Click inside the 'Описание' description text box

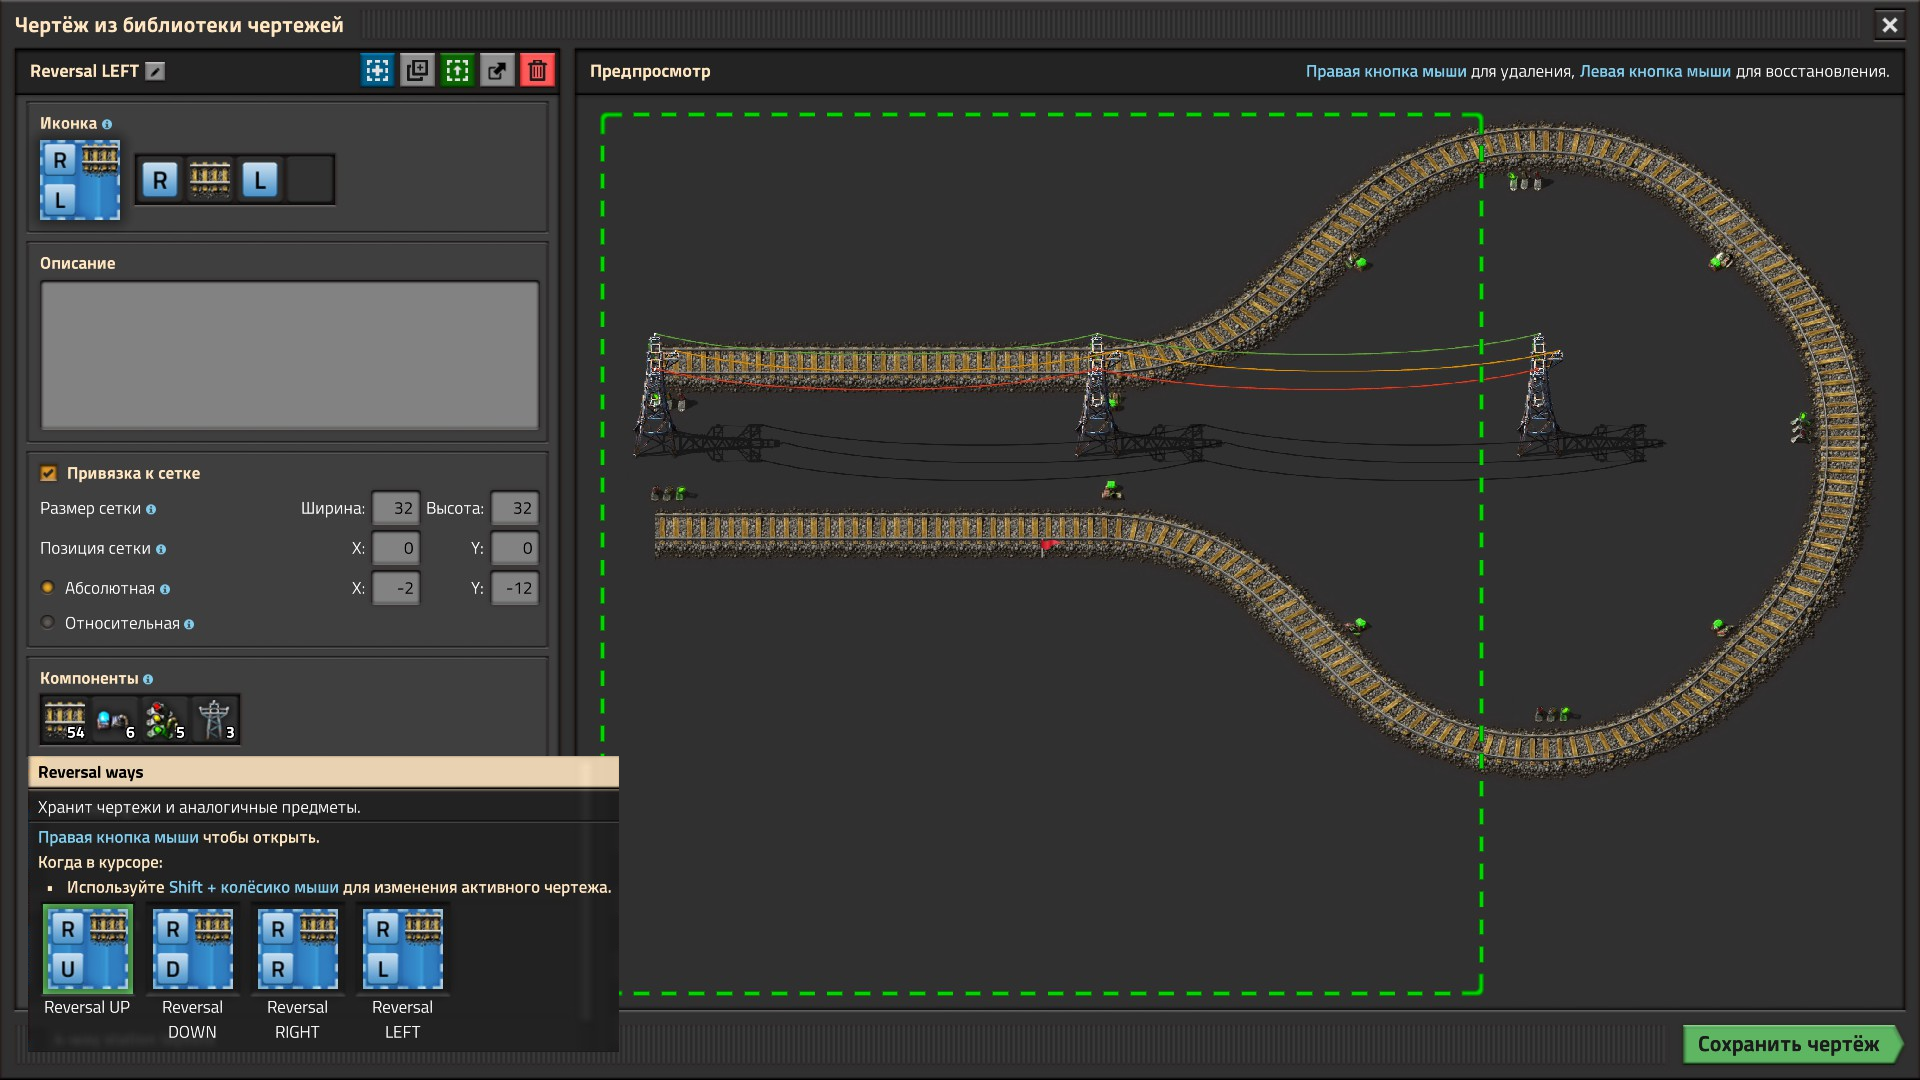tap(289, 355)
